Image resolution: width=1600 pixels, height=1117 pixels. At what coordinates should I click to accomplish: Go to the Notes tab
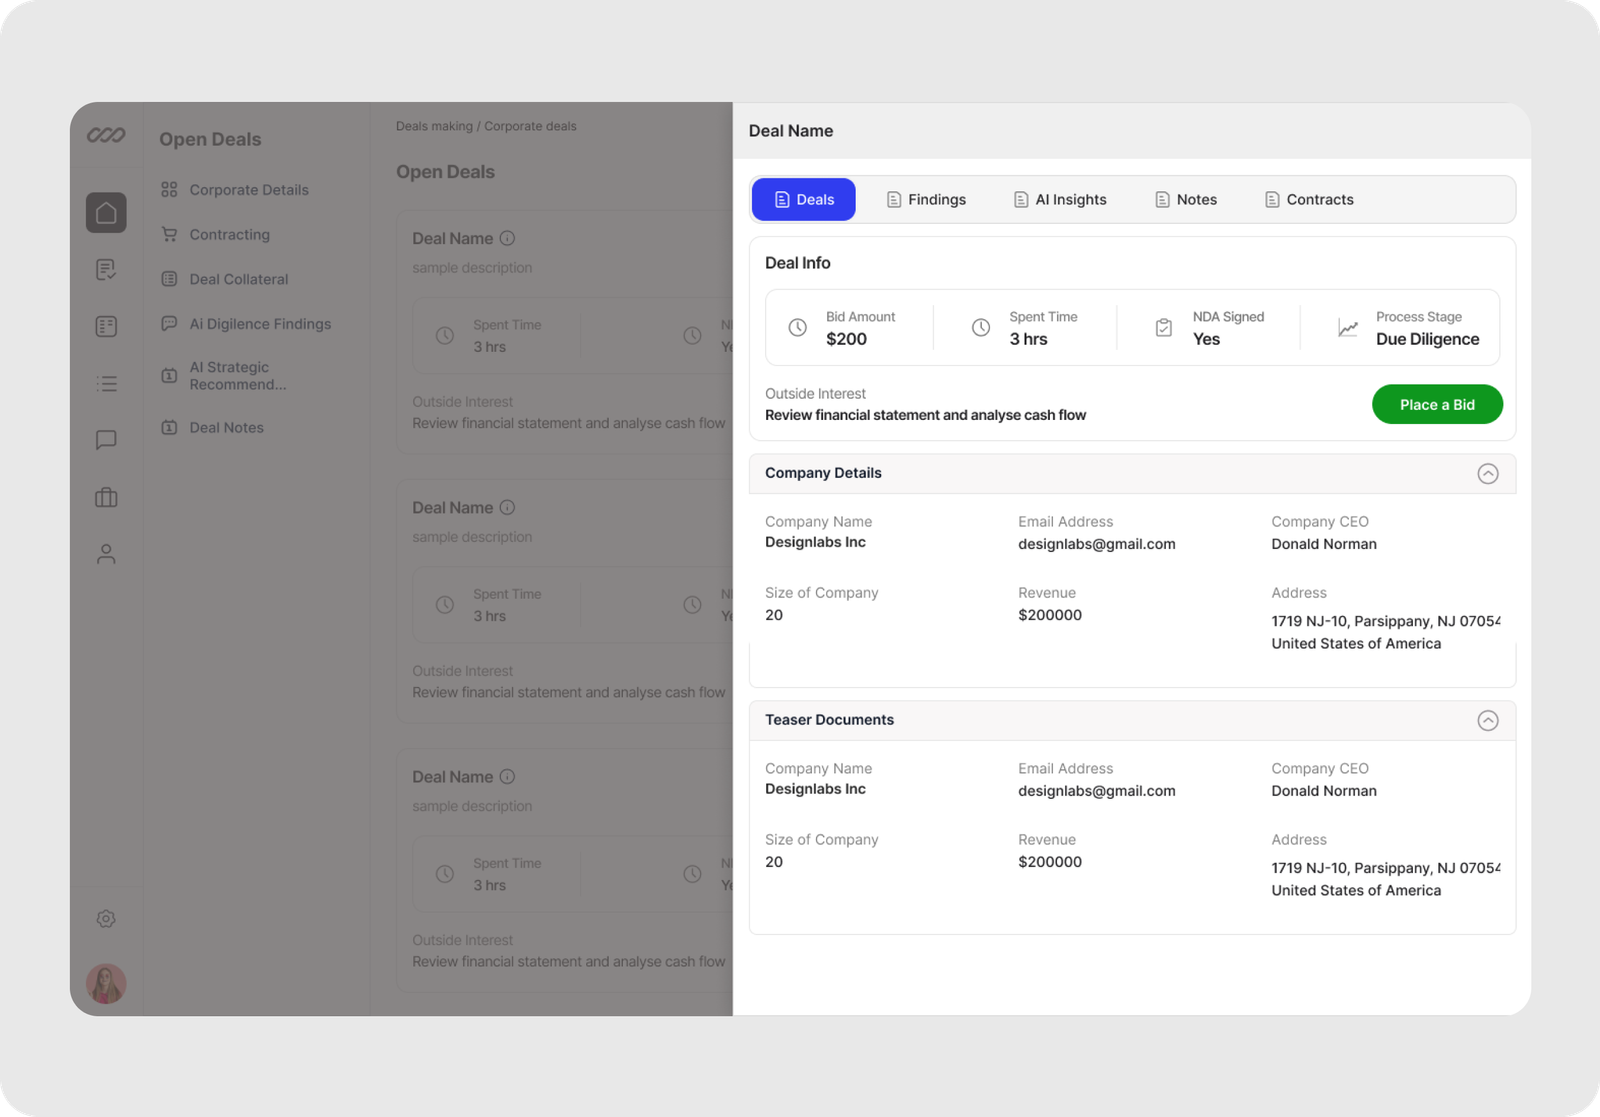(1186, 200)
